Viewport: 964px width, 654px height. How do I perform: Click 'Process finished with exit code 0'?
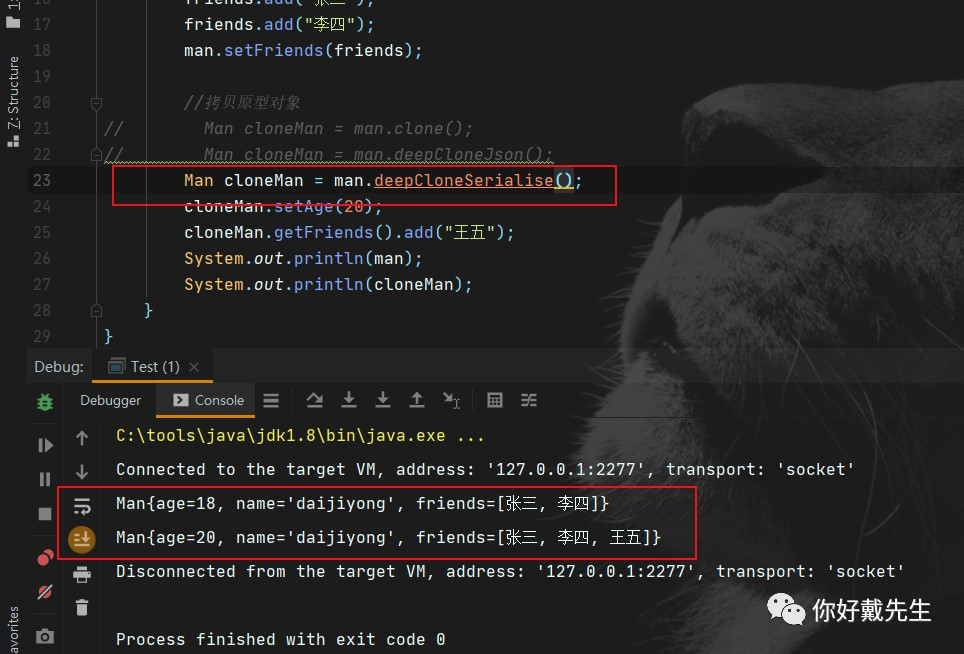(280, 640)
